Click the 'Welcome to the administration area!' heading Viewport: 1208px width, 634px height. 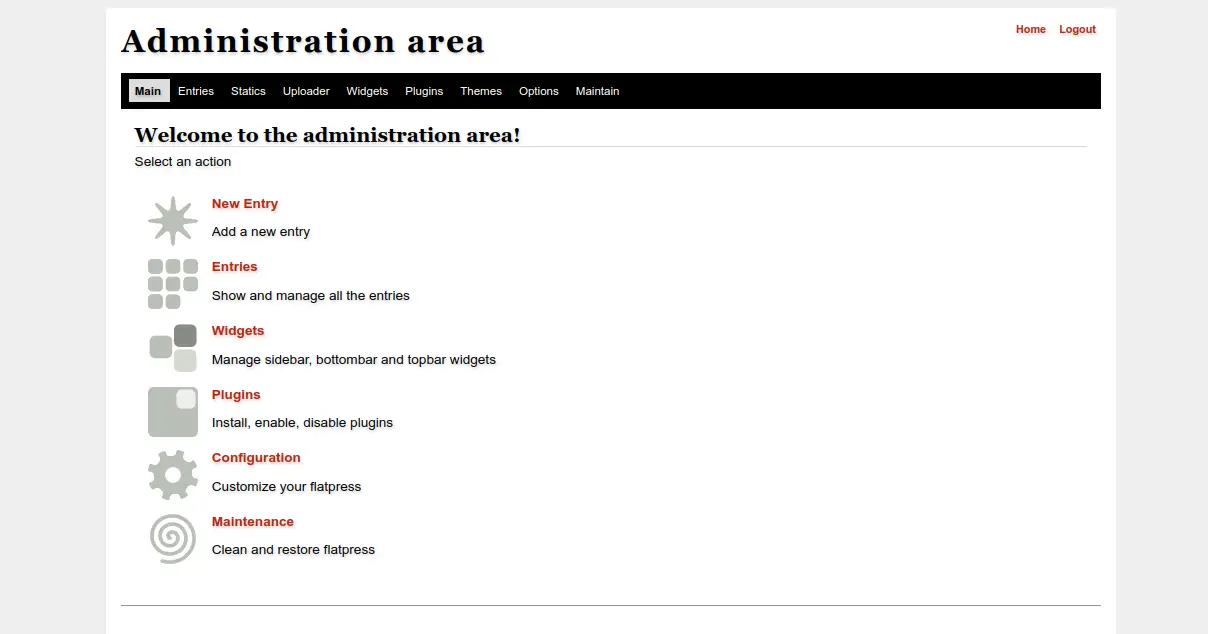[x=328, y=135]
